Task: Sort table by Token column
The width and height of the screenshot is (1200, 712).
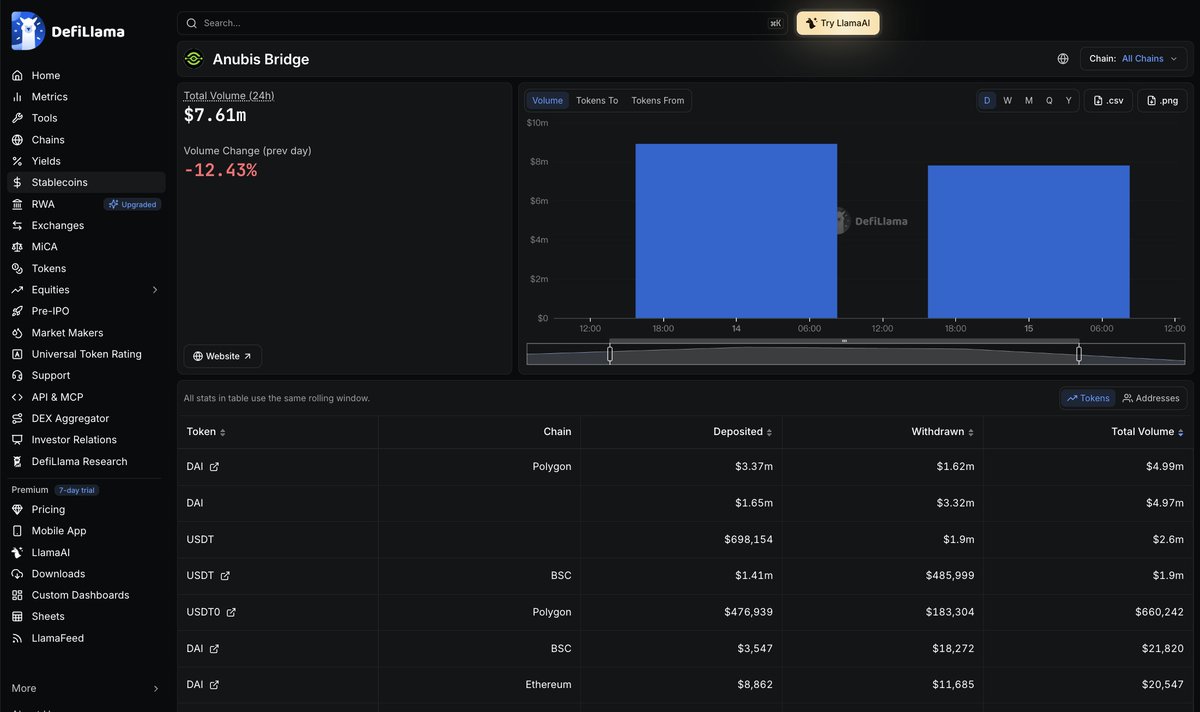Action: (x=206, y=432)
